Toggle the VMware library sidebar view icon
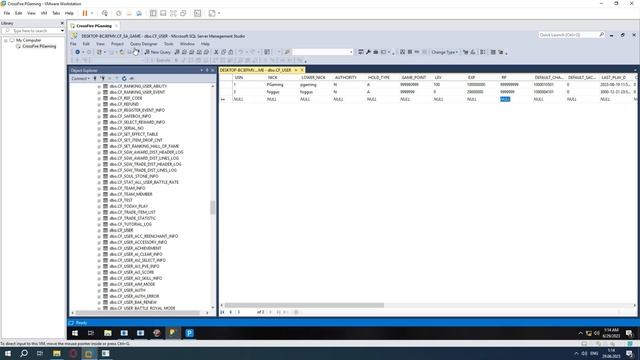The width and height of the screenshot is (640, 360). tap(153, 13)
